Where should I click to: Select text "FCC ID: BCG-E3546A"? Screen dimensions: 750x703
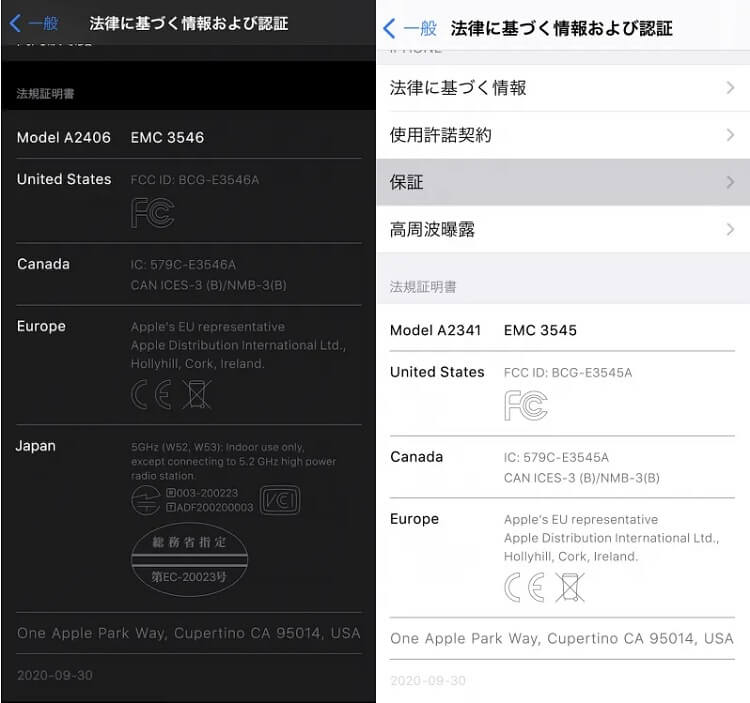click(x=195, y=180)
